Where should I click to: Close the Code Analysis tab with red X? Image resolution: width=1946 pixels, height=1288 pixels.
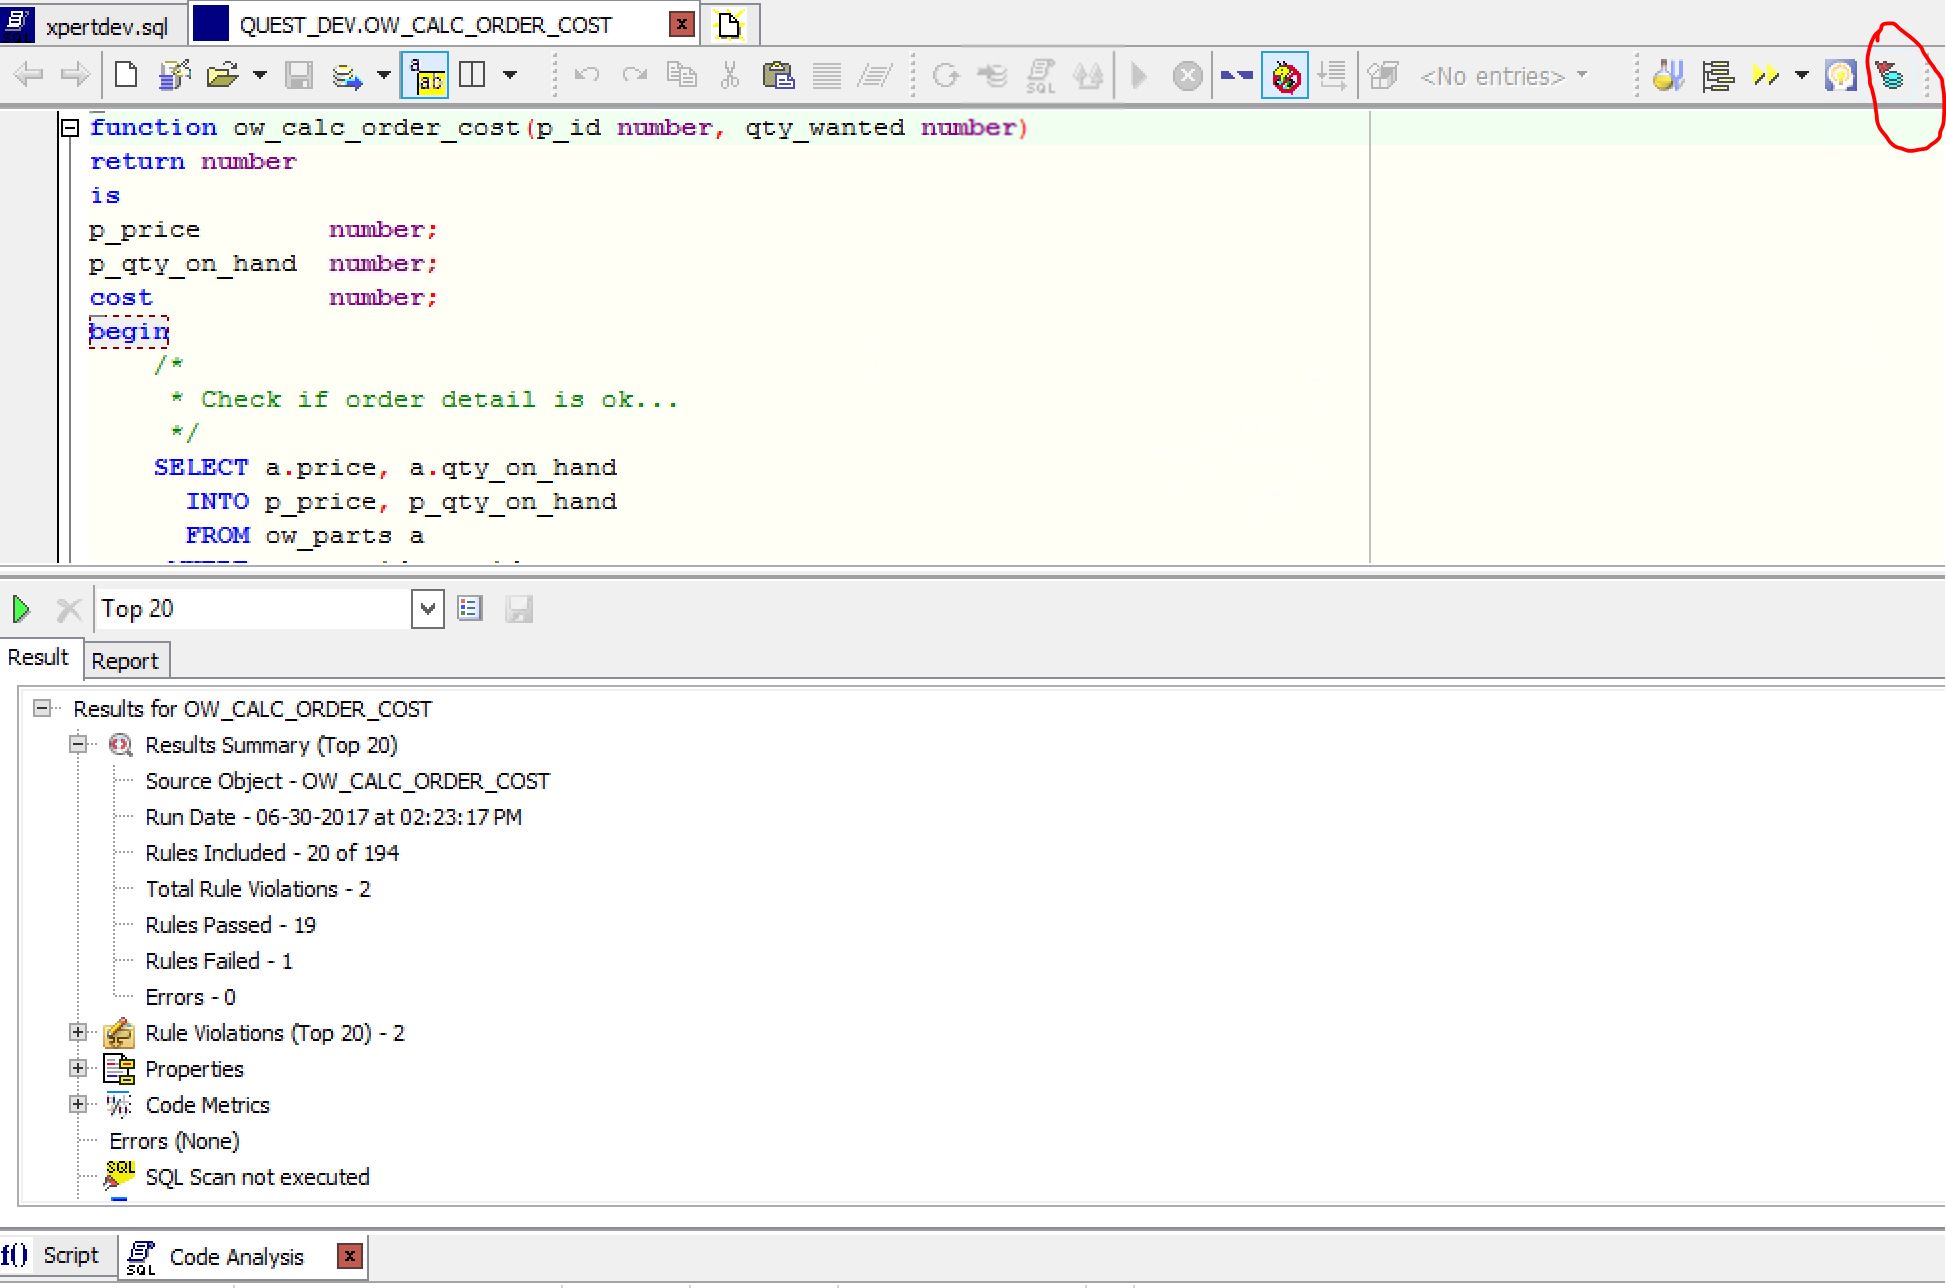349,1256
